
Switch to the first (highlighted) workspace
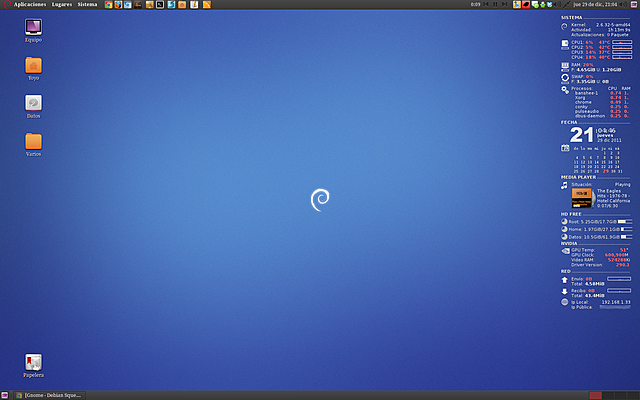click(596, 395)
